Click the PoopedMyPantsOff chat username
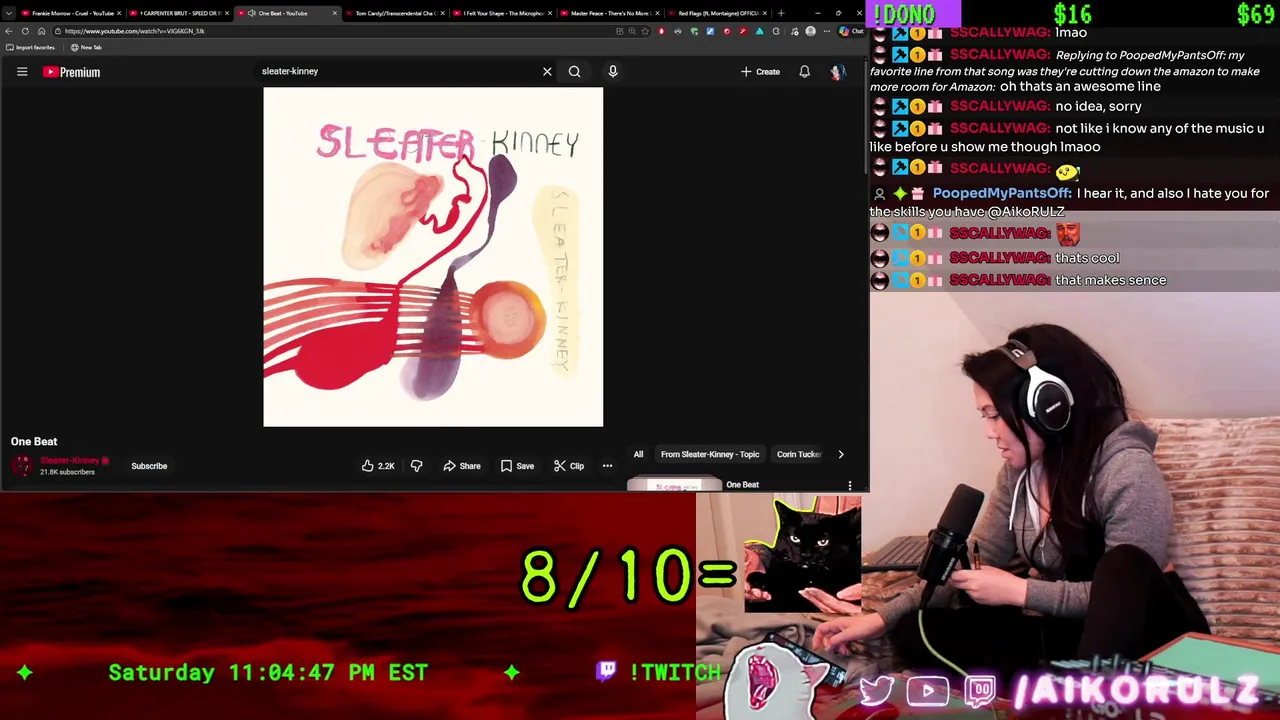This screenshot has width=1280, height=720. point(1001,193)
